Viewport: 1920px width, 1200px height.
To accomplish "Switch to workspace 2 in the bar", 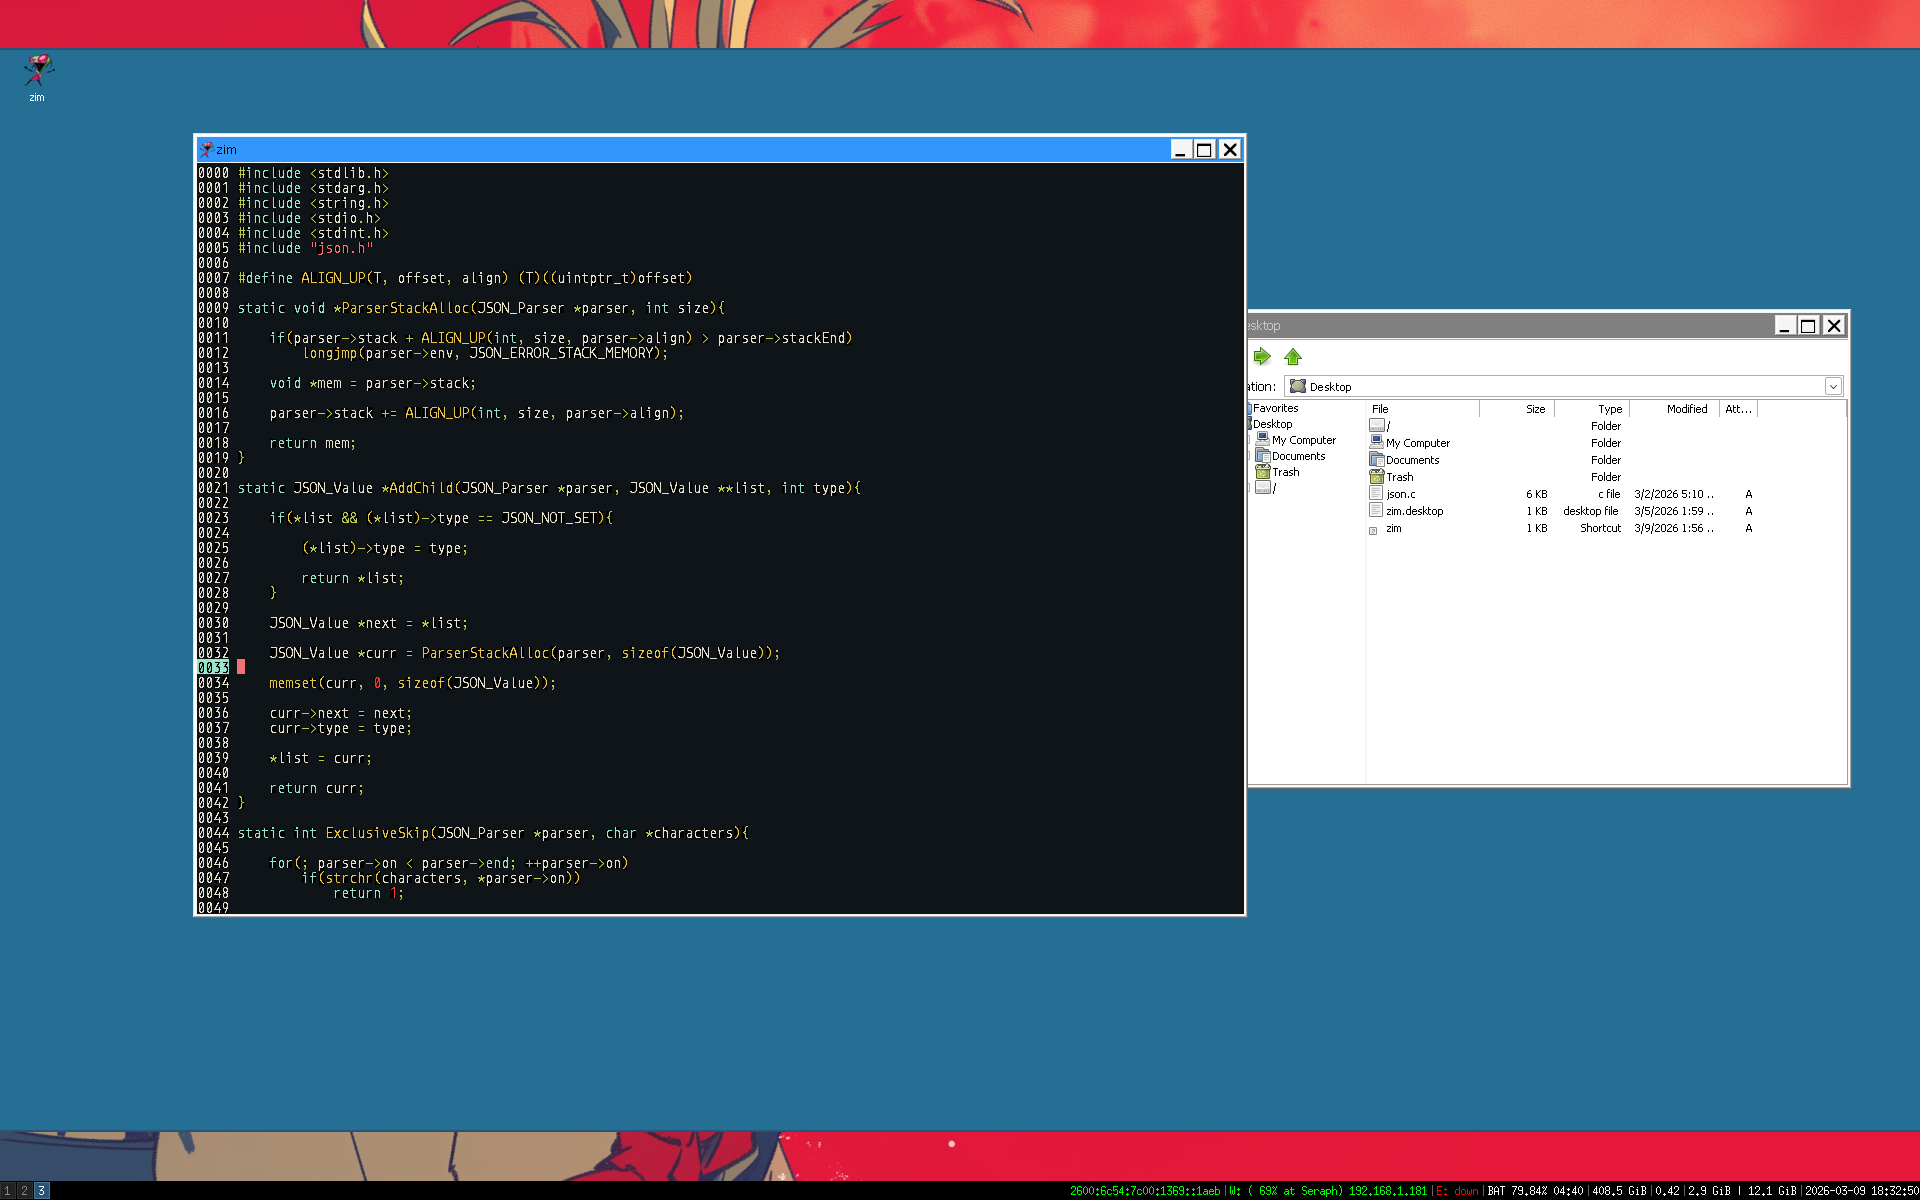I will click(24, 1191).
